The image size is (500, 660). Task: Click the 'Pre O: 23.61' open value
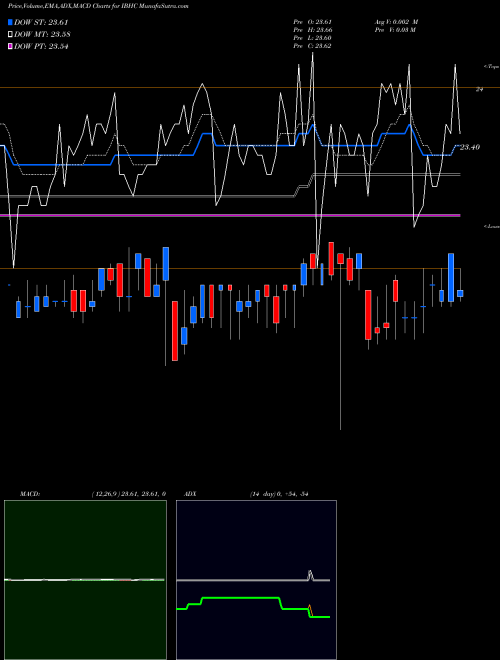pyautogui.click(x=312, y=22)
